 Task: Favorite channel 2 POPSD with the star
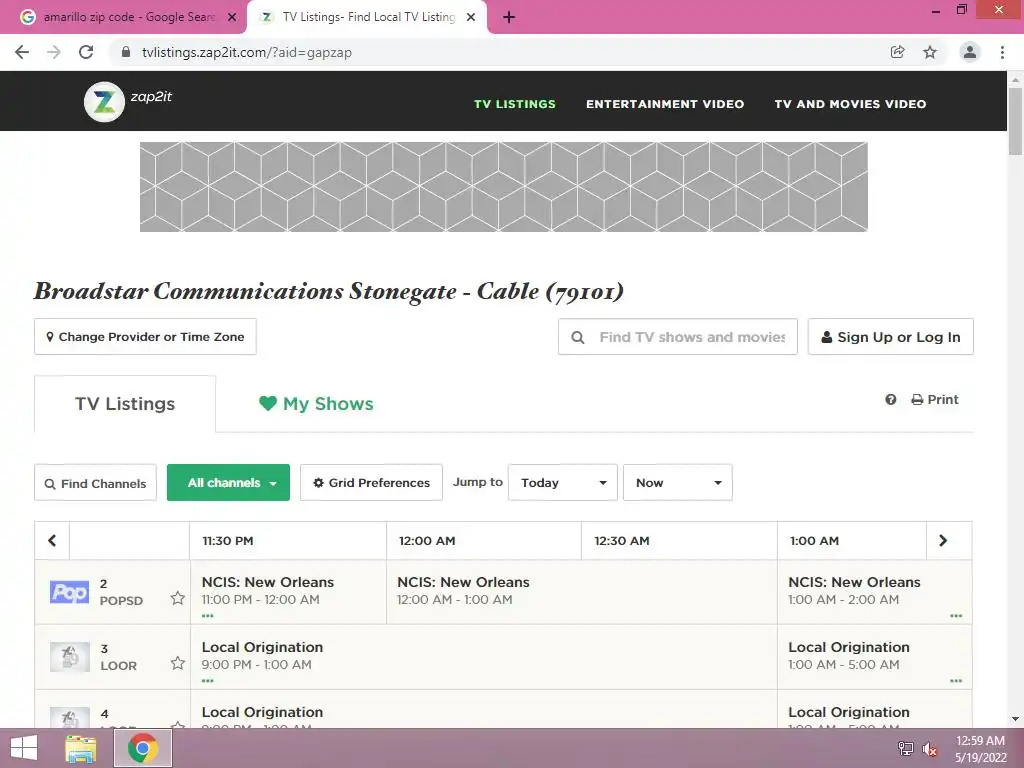[x=178, y=598]
